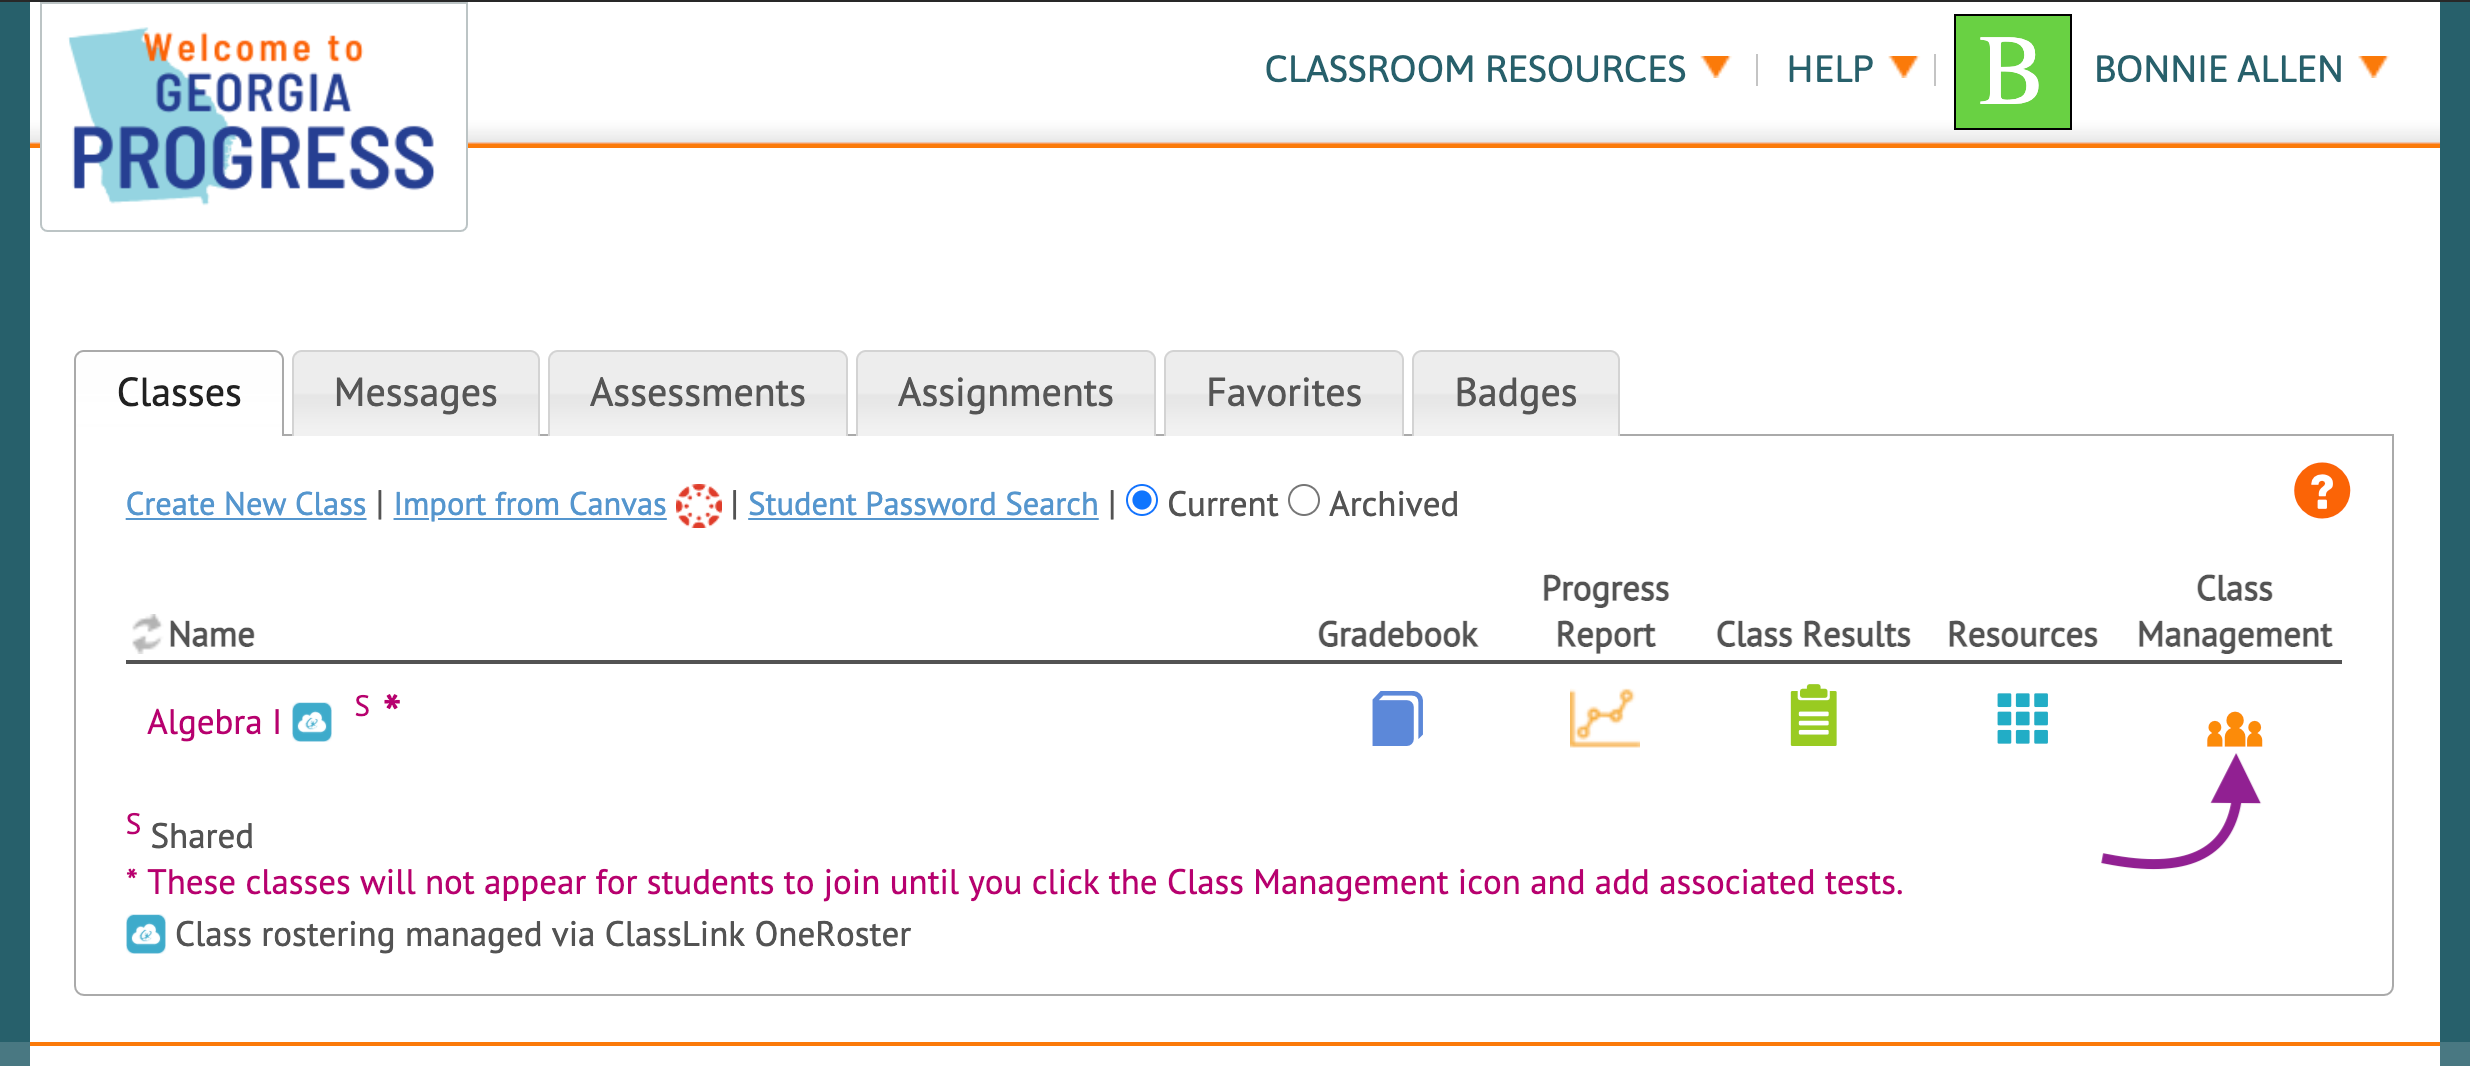
Task: Open the Badges tab
Action: click(1516, 393)
